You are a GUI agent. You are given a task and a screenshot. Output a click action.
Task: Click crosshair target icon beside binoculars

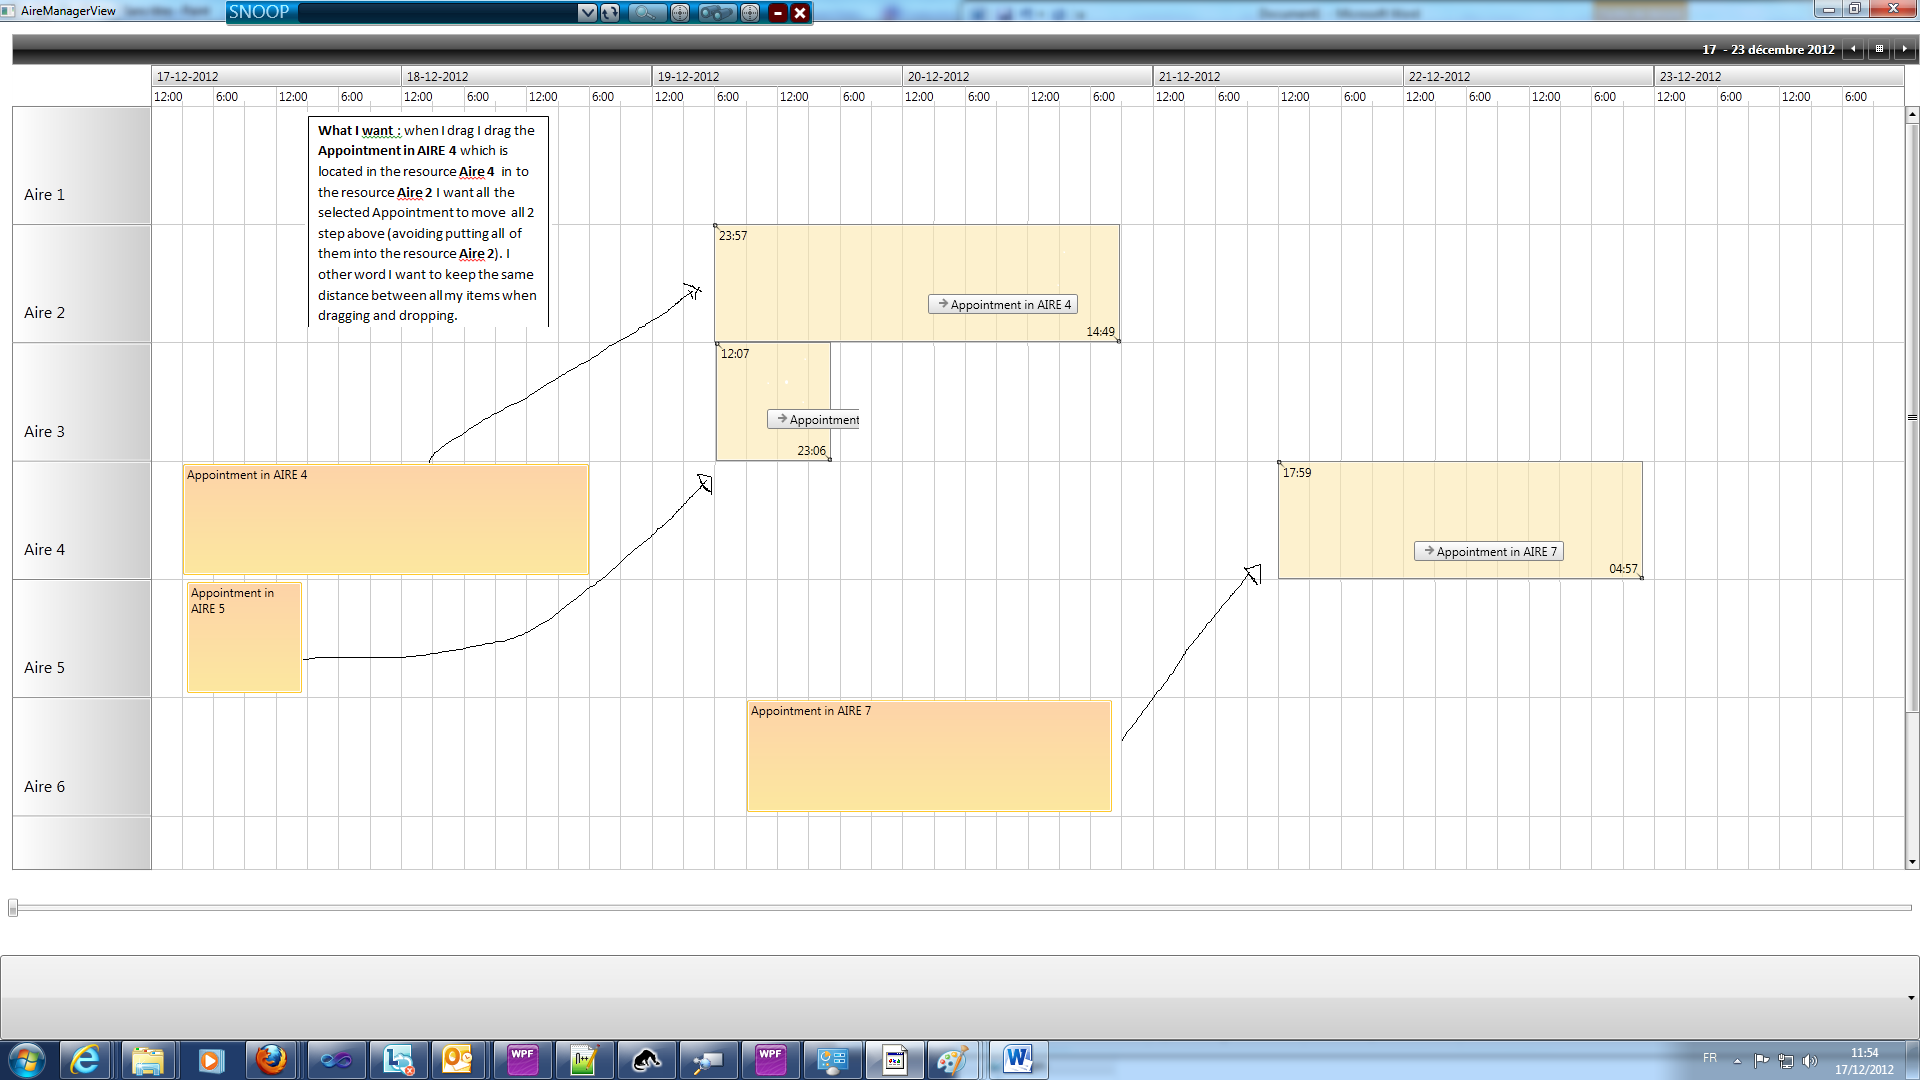[750, 13]
